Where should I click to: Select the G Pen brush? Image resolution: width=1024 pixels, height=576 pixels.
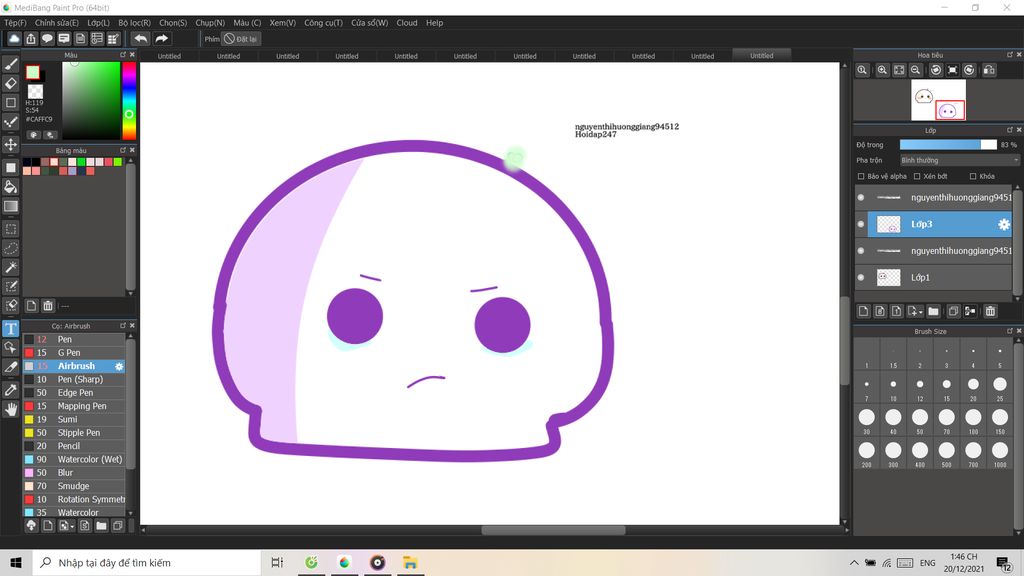pos(74,353)
